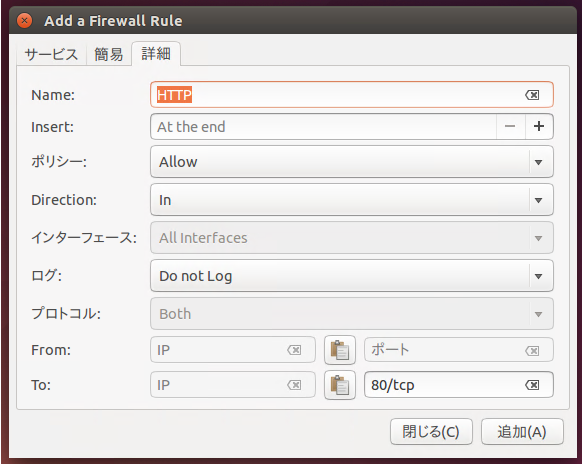Click into the Name text field

point(352,95)
